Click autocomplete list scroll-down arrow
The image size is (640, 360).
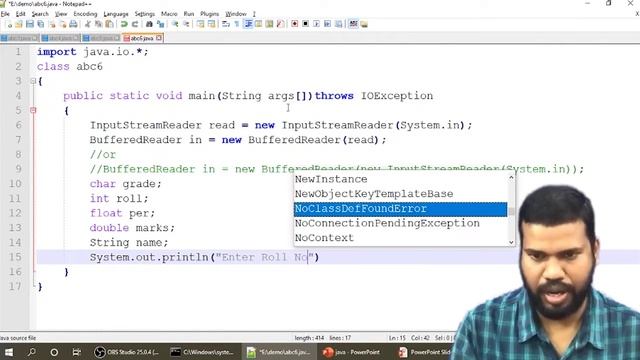pyautogui.click(x=511, y=242)
